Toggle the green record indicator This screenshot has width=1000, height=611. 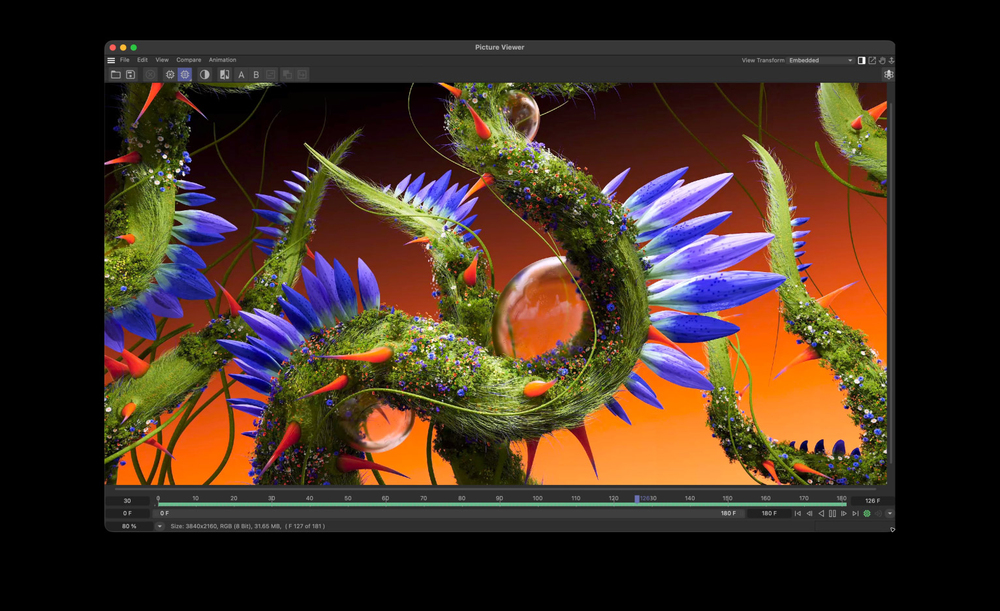867,513
